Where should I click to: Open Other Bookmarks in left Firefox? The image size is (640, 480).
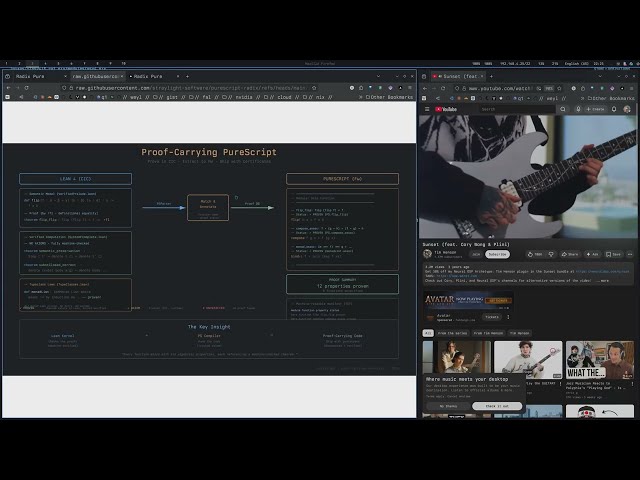pyautogui.click(x=389, y=97)
